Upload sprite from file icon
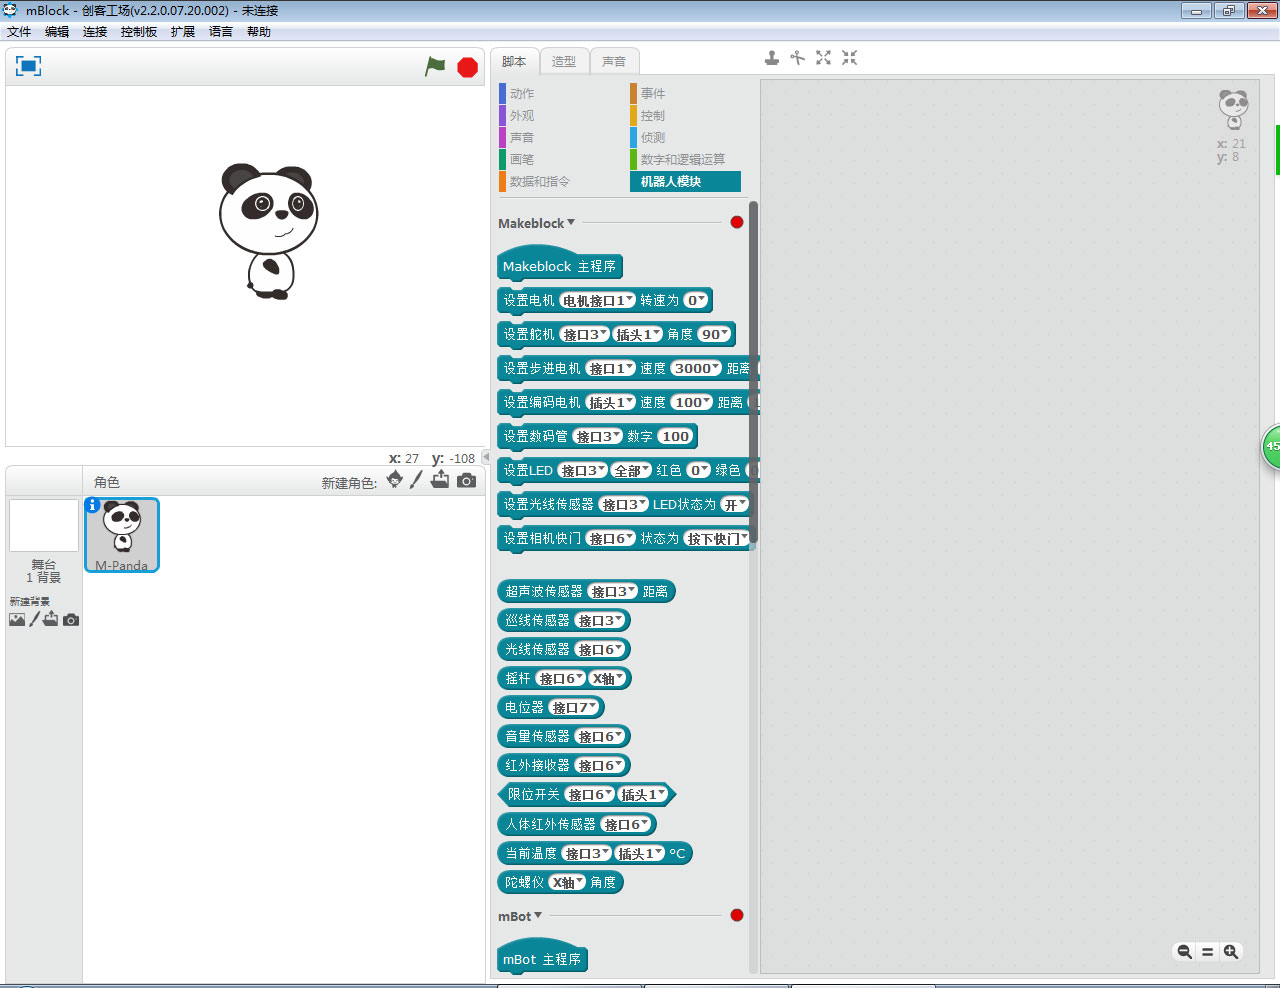 440,480
